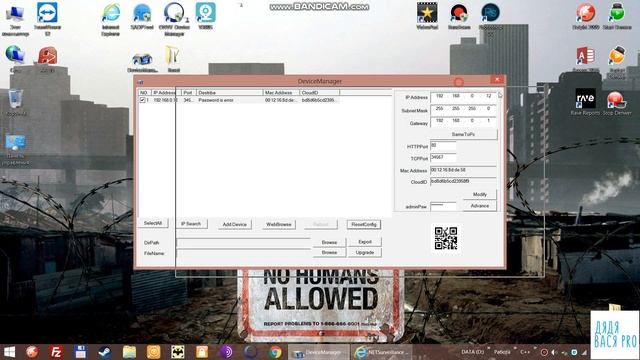Click the SameToPc button

tap(463, 134)
